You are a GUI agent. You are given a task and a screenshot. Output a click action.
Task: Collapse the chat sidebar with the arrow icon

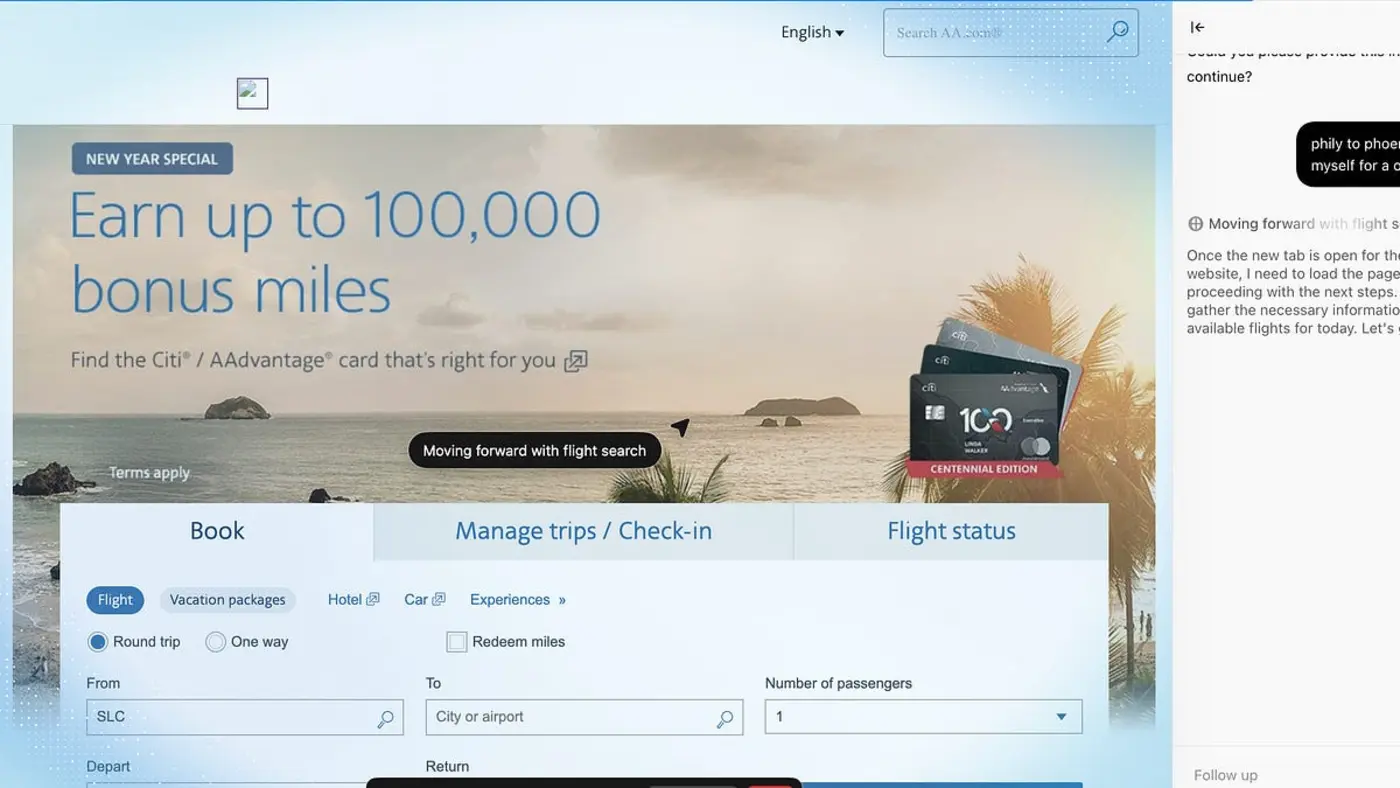point(1197,27)
